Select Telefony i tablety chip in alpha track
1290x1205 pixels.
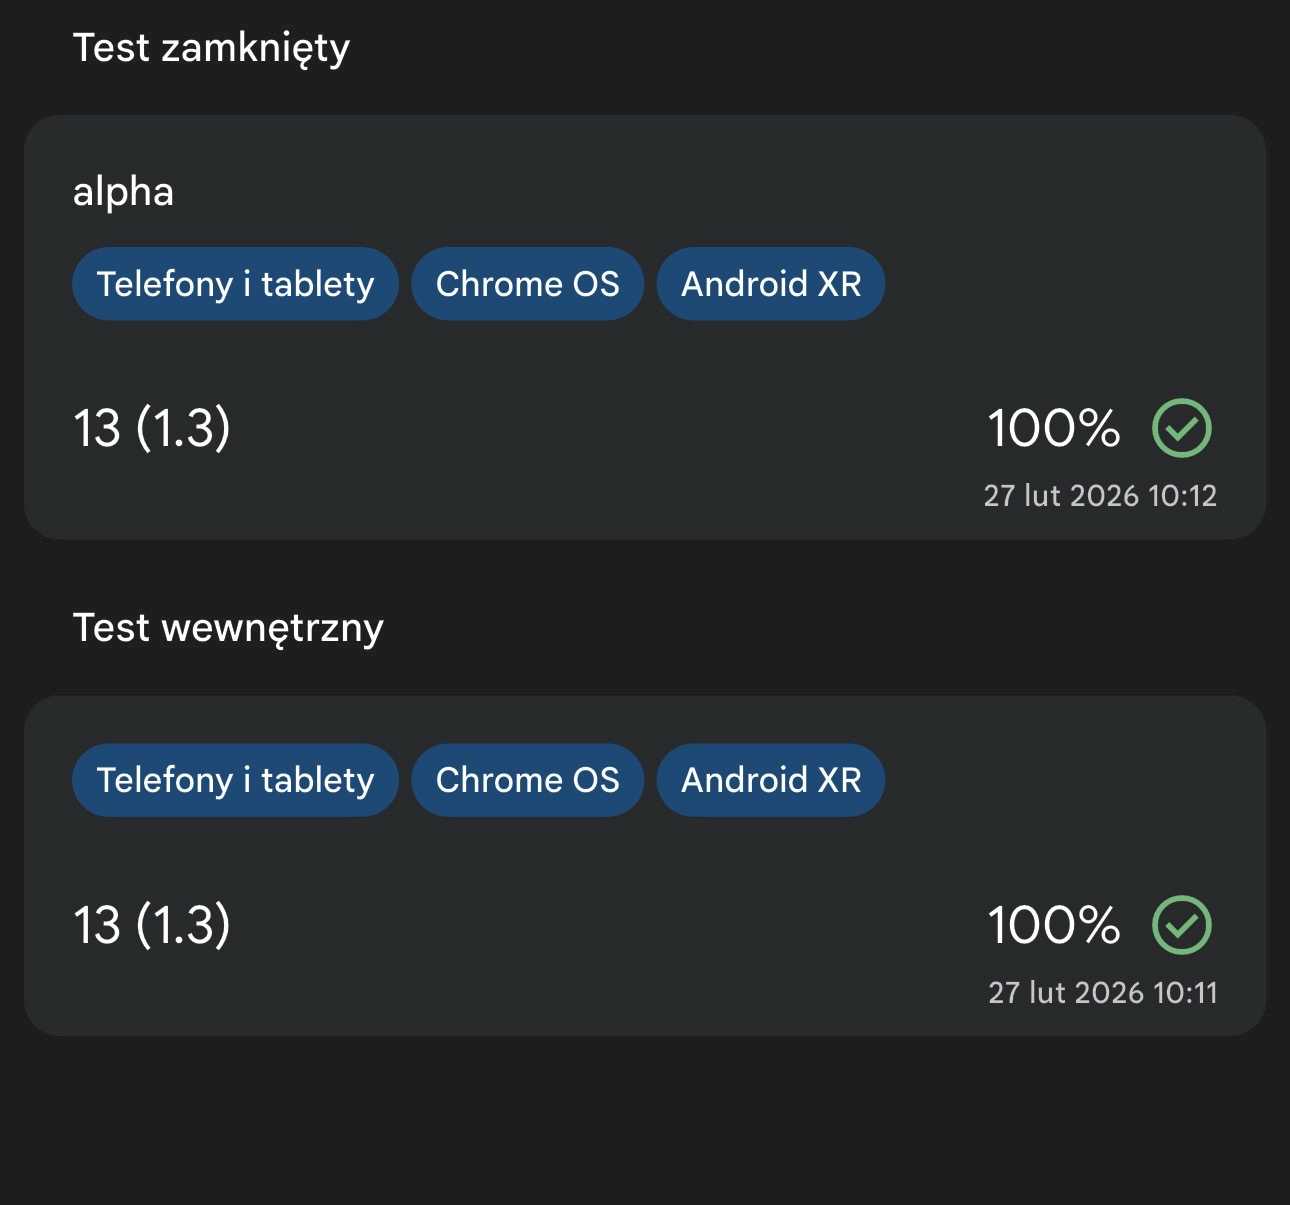235,284
